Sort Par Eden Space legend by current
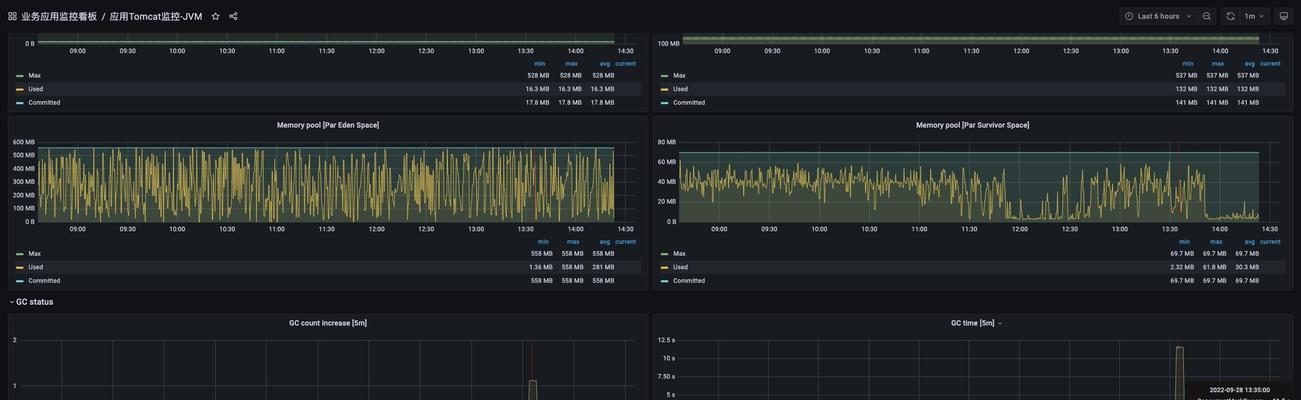1301x400 pixels. [x=625, y=242]
